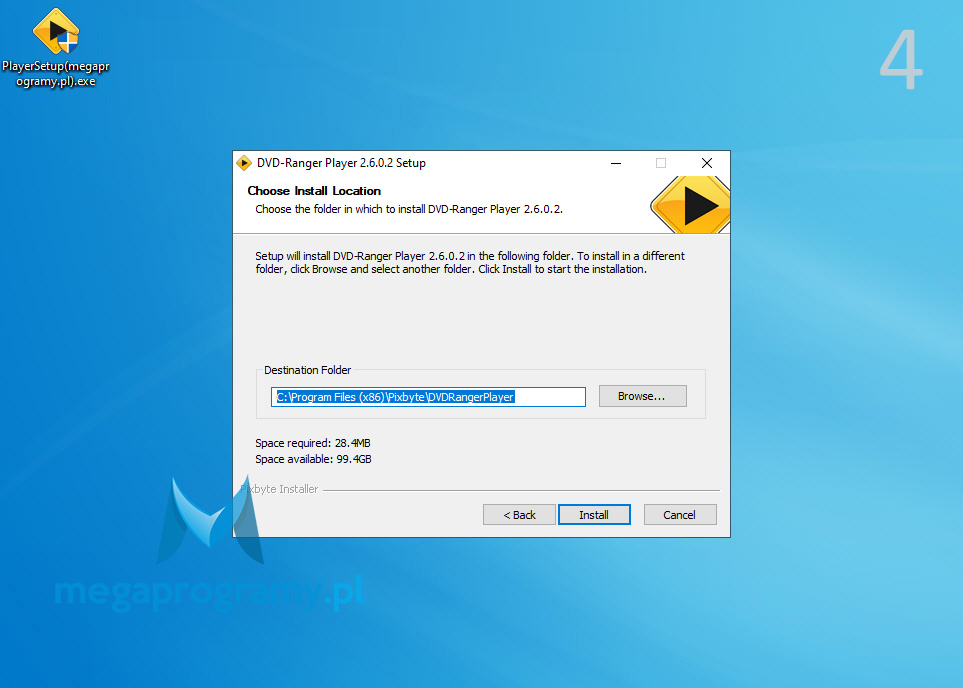This screenshot has height=688, width=963.
Task: Click the yellow play logo in the installer header
Action: click(x=690, y=205)
